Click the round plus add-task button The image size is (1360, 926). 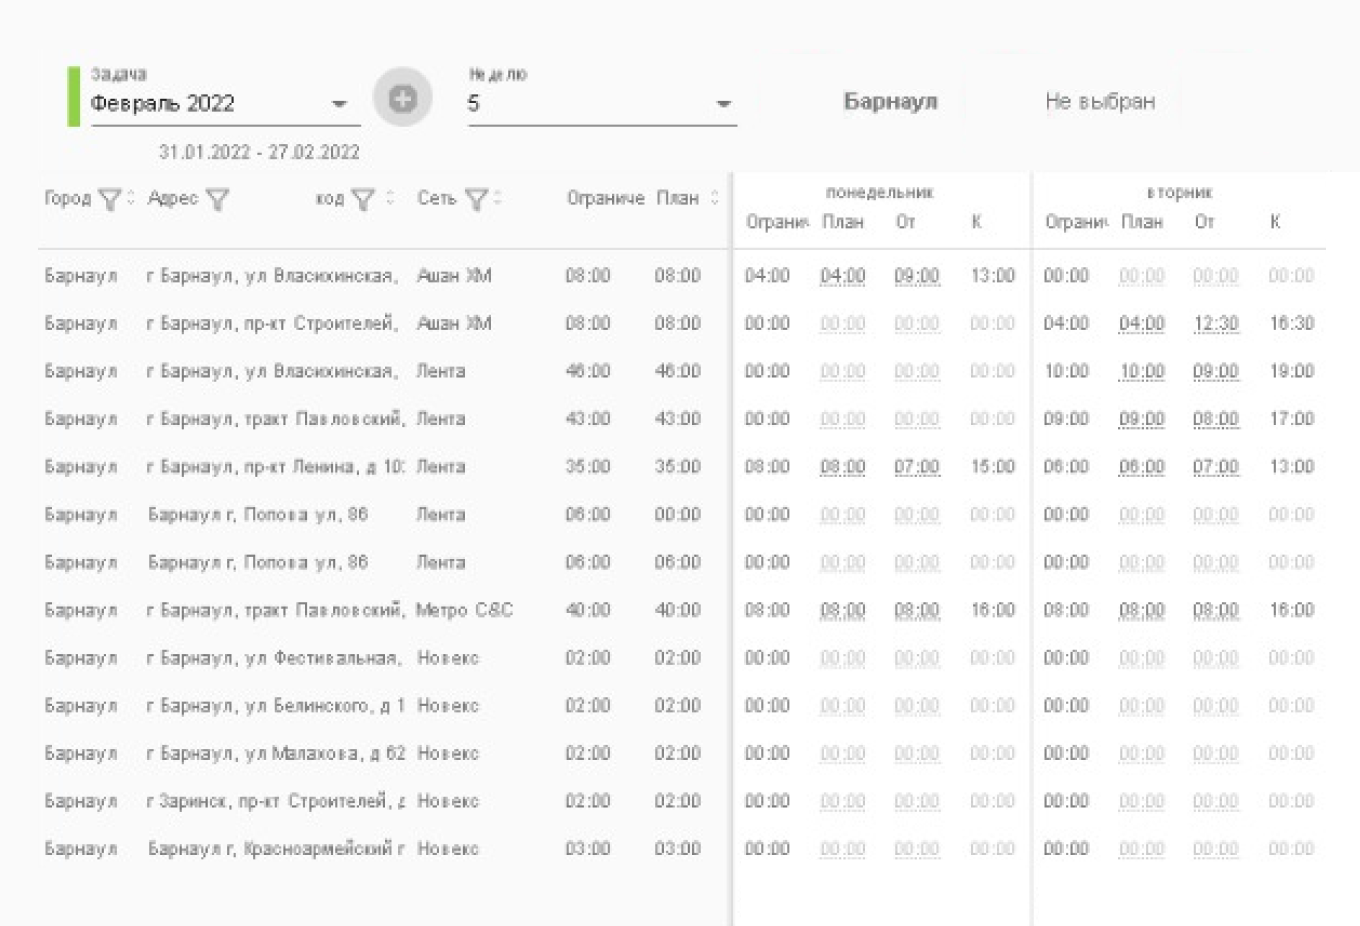pyautogui.click(x=402, y=98)
